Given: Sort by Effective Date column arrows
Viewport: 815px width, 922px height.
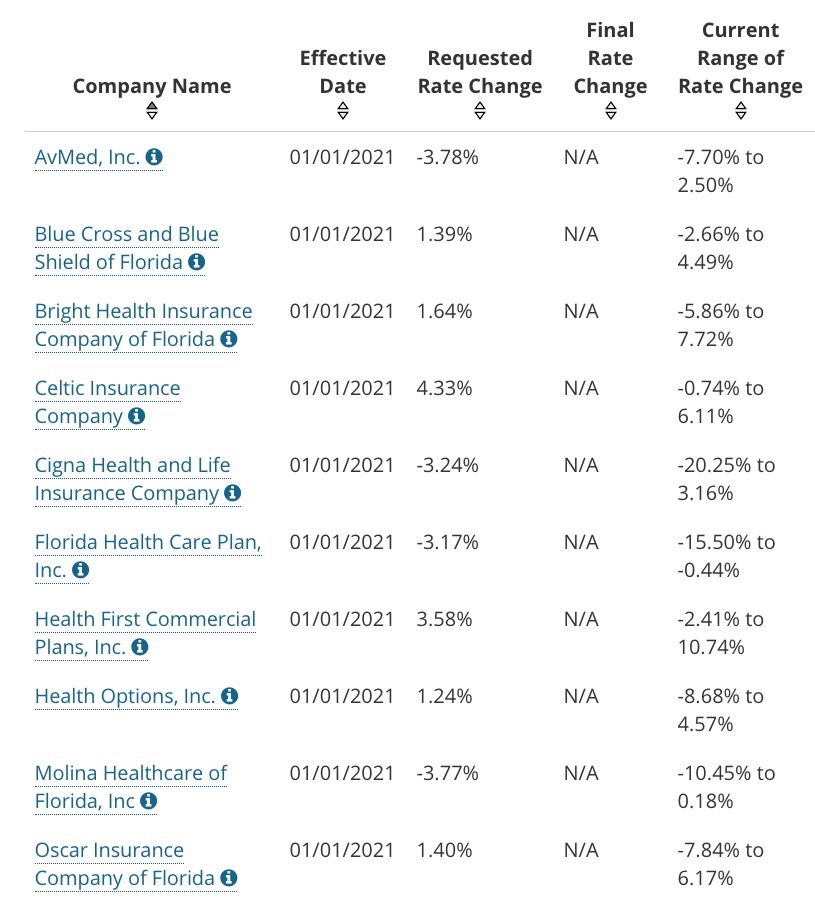Looking at the screenshot, I should pyautogui.click(x=343, y=111).
